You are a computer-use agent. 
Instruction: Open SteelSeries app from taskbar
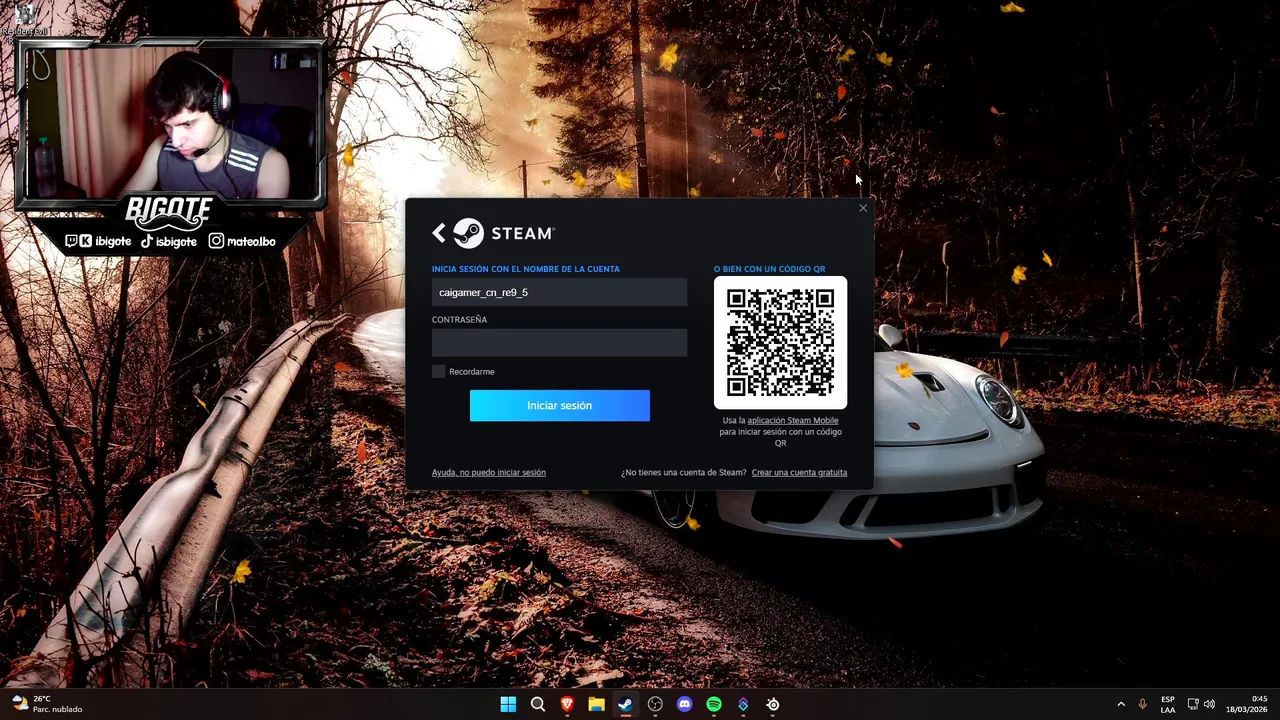click(772, 704)
